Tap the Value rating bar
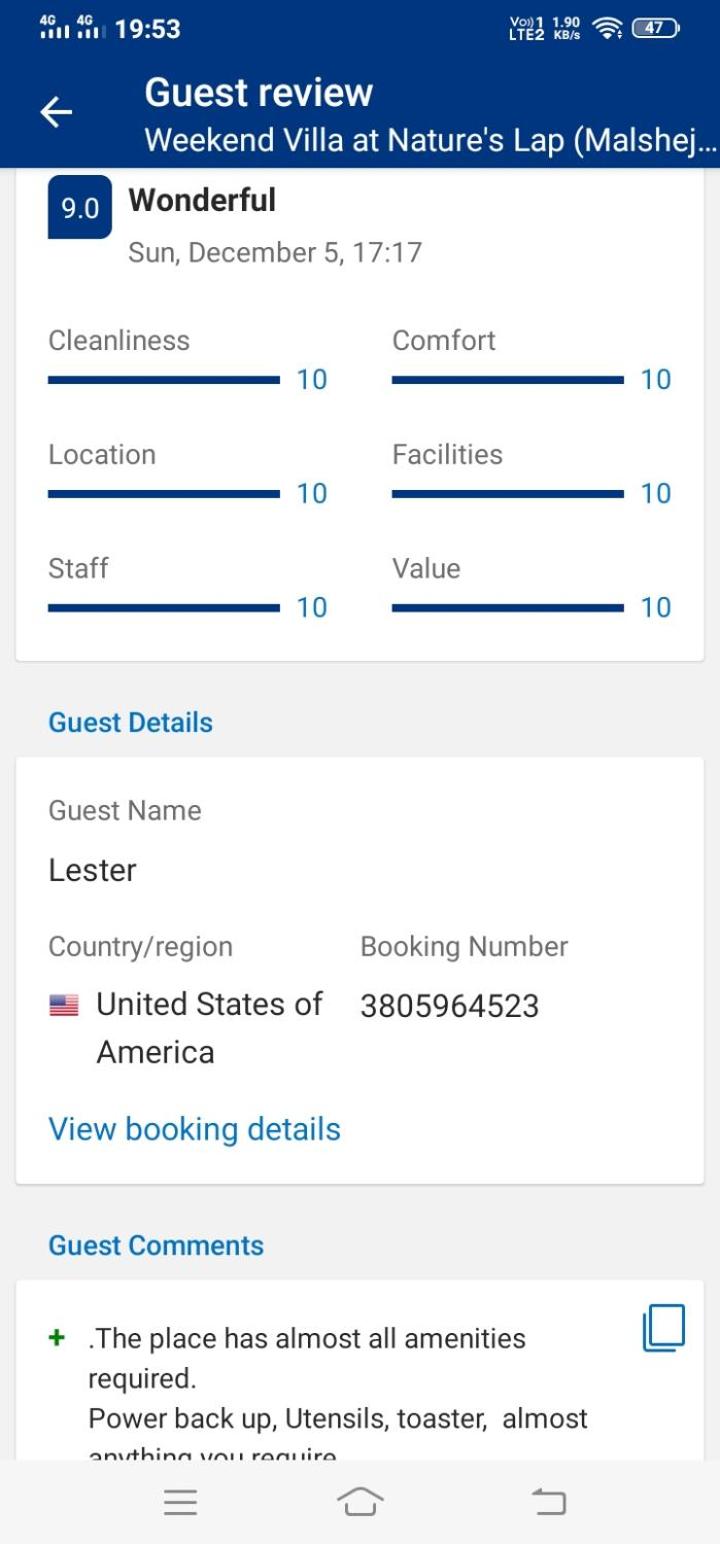This screenshot has height=1544, width=720. click(x=508, y=608)
